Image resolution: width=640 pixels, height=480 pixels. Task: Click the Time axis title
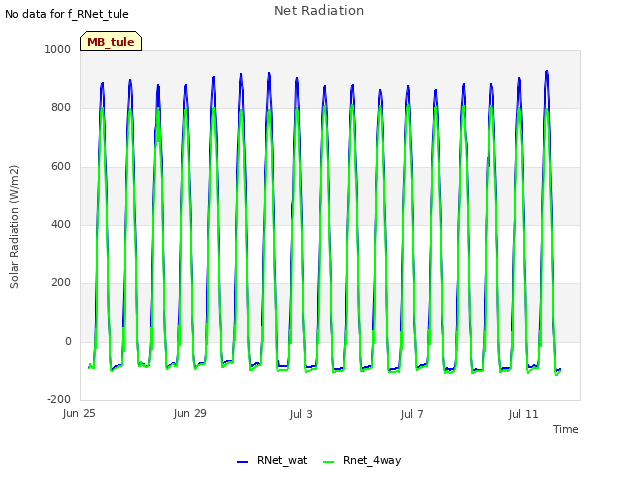[x=565, y=429]
